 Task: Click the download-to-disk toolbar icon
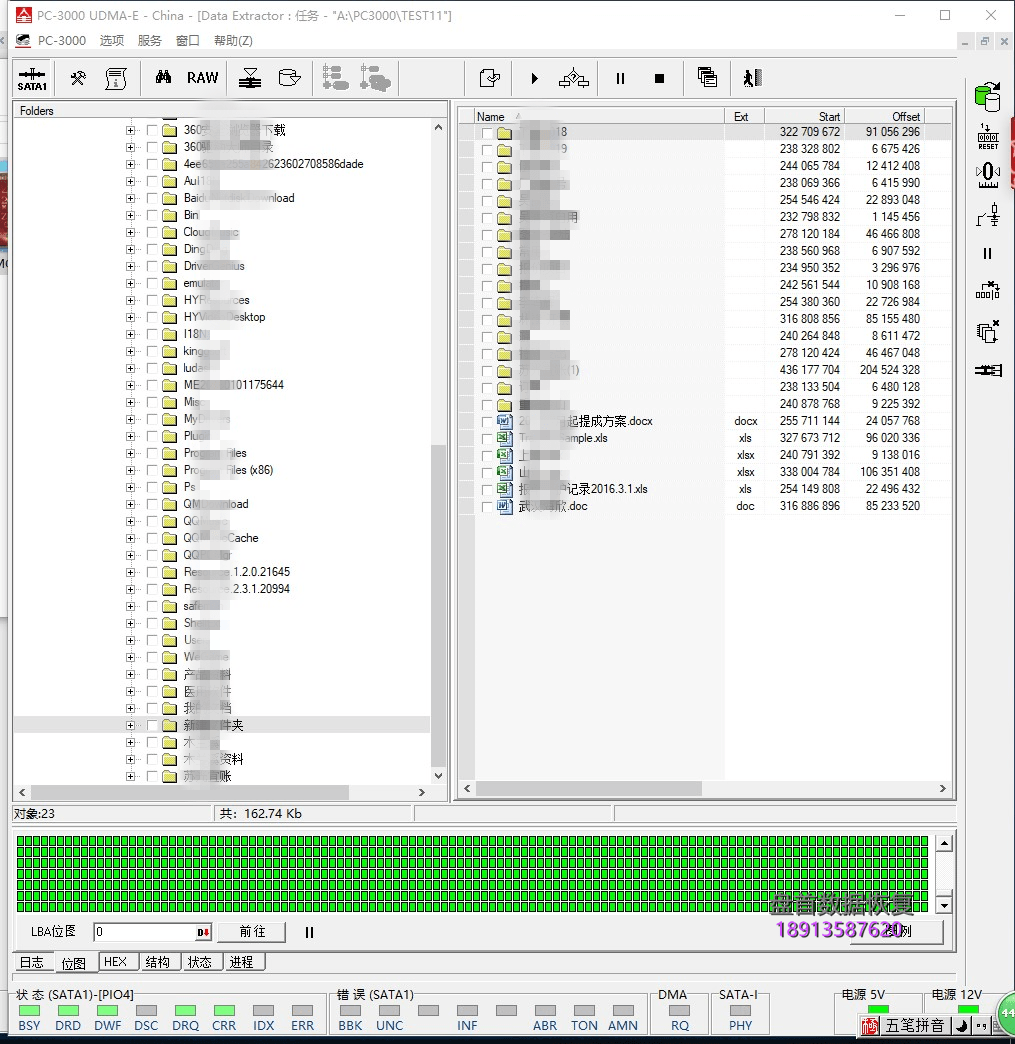tap(250, 78)
